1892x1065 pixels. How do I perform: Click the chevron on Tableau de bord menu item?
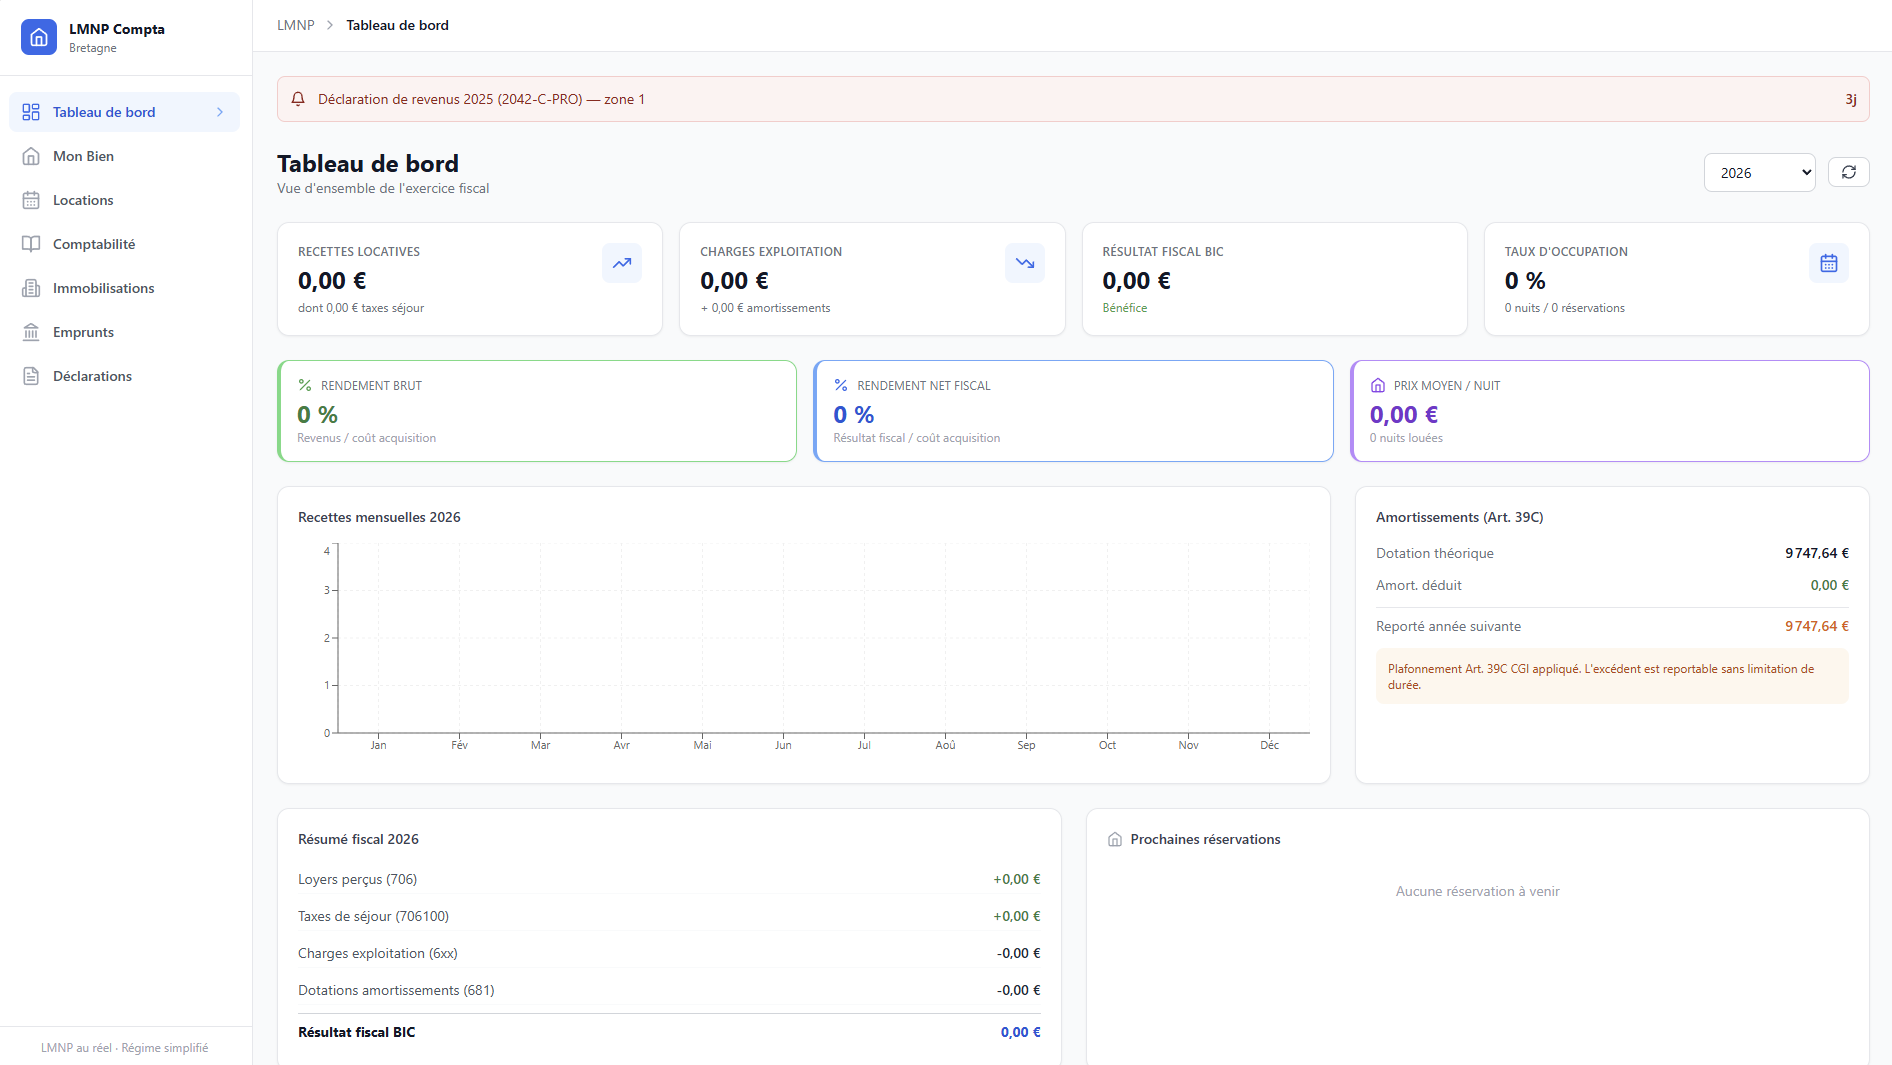pos(220,112)
